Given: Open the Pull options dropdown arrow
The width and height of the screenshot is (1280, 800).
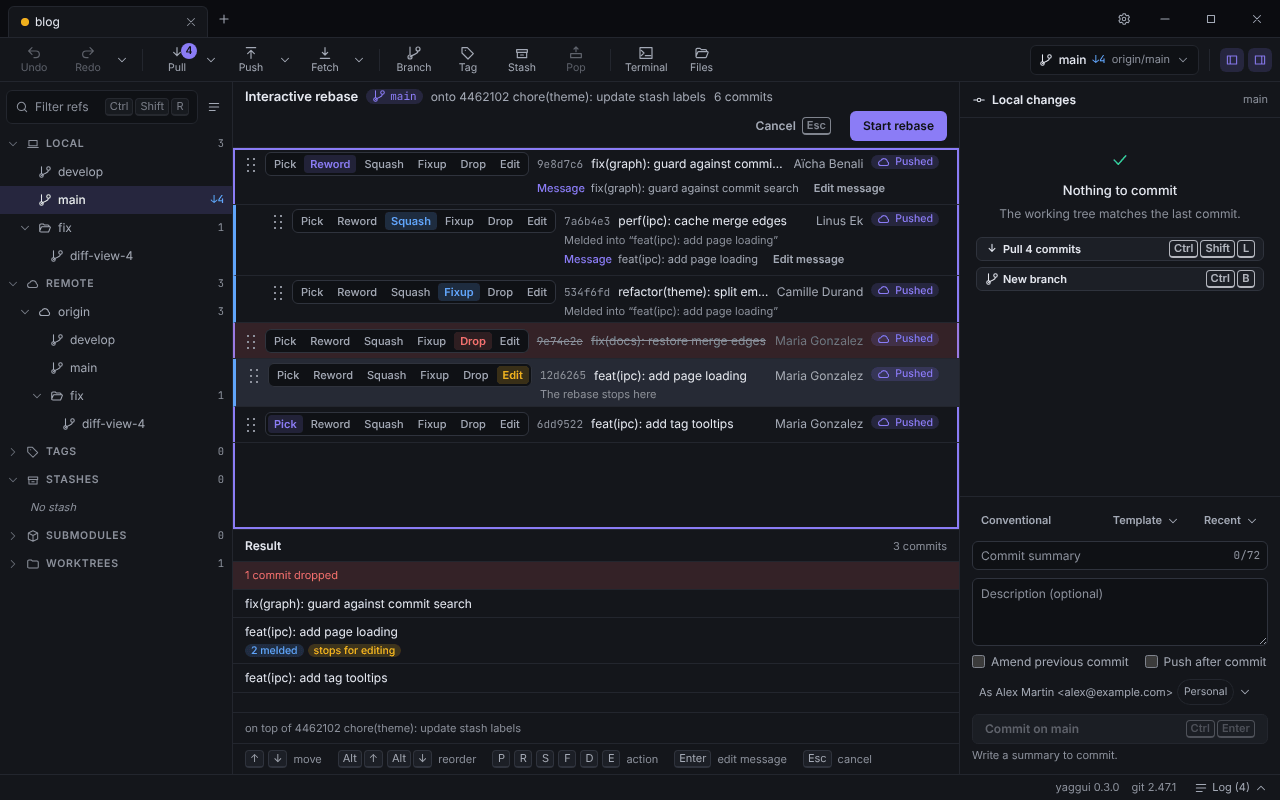Looking at the screenshot, I should 211,60.
